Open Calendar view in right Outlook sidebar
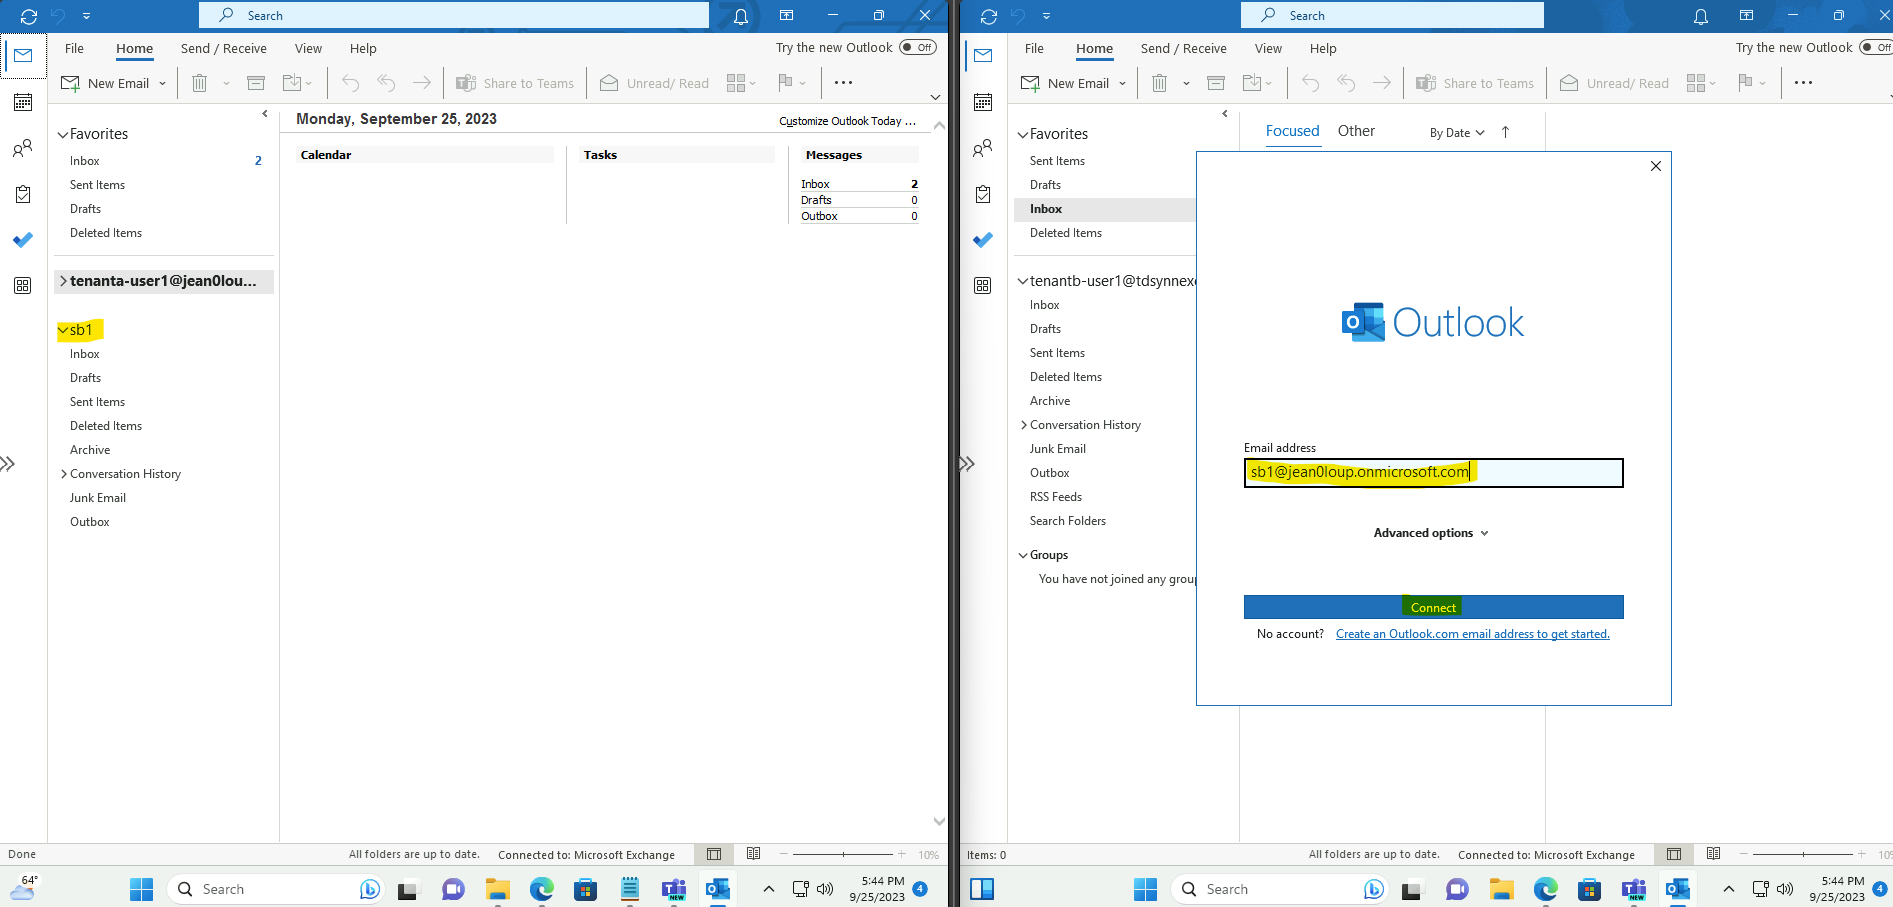1893x907 pixels. 983,102
